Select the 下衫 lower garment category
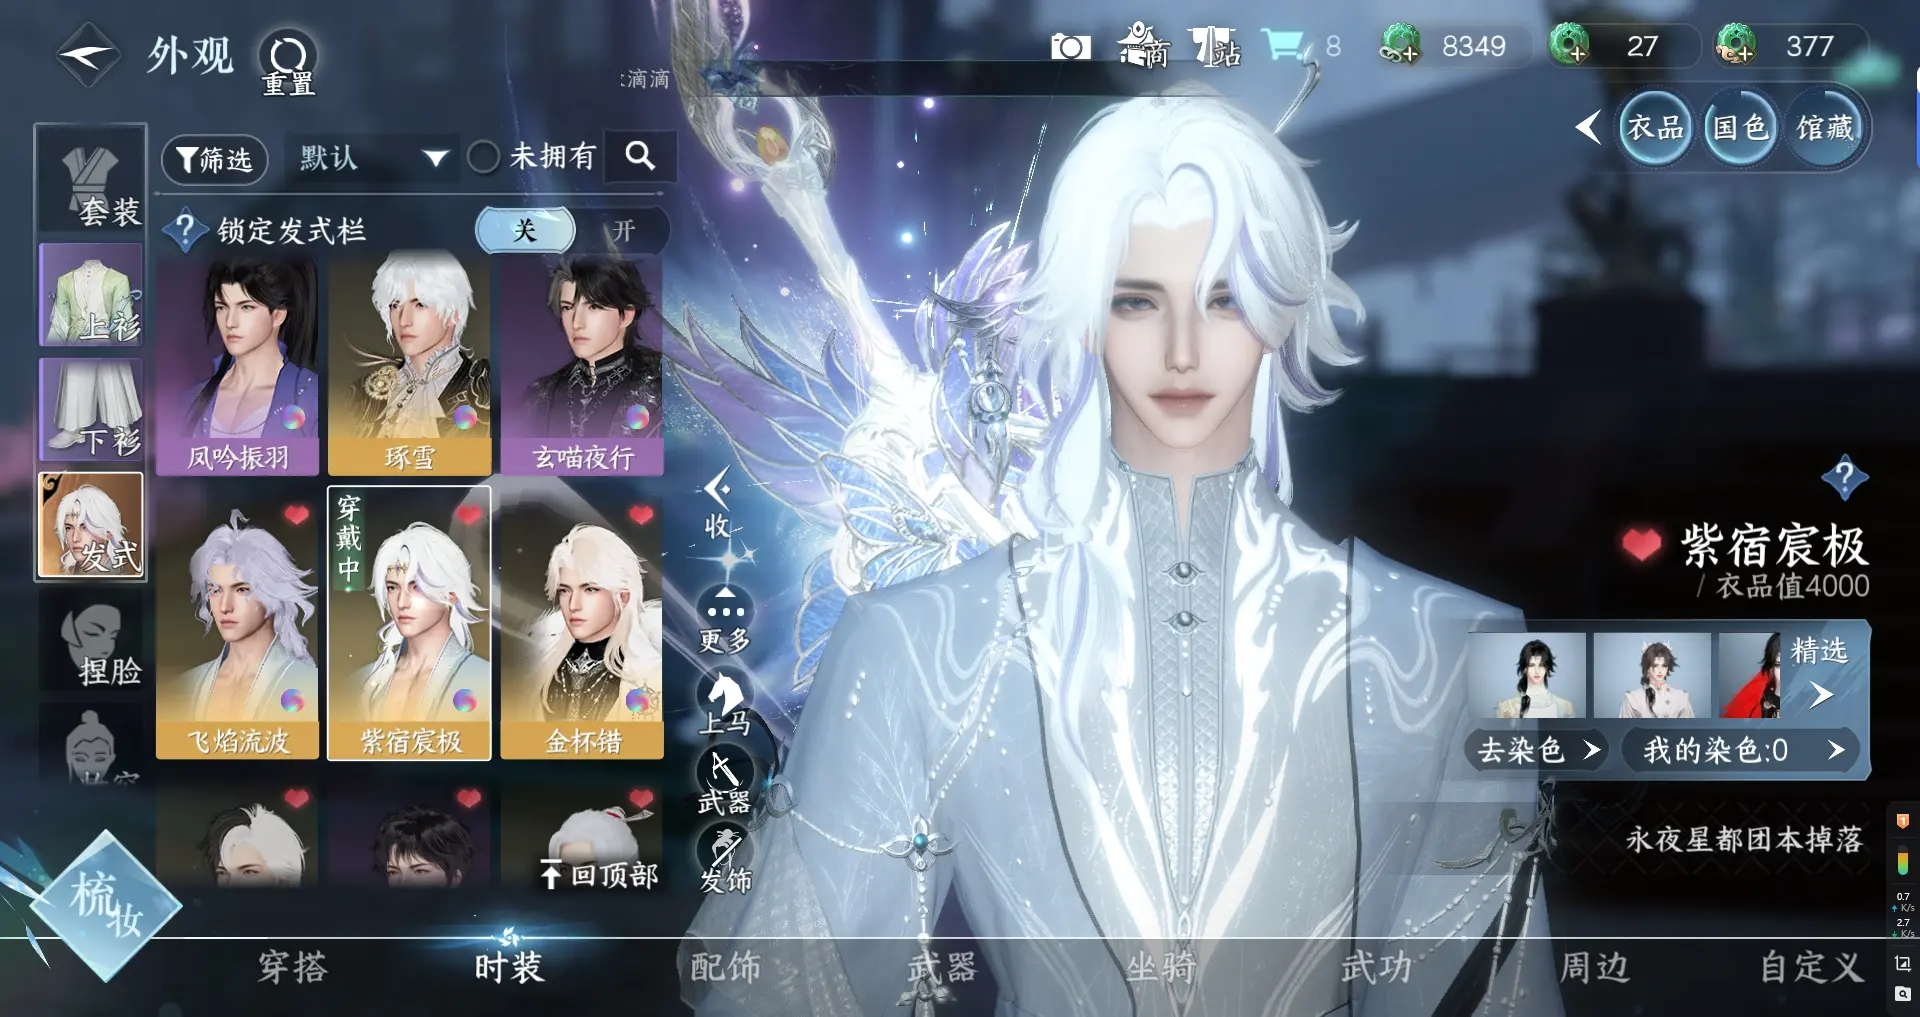 91,409
